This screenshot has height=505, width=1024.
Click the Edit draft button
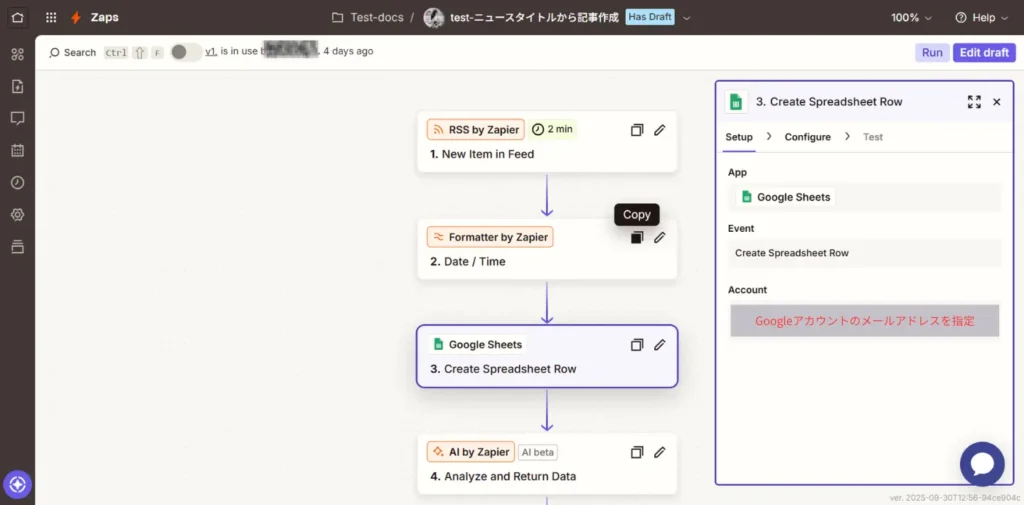984,53
